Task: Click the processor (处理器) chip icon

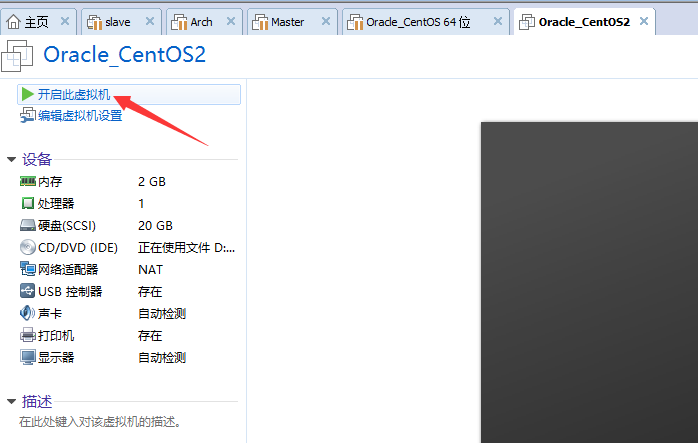Action: click(x=28, y=203)
